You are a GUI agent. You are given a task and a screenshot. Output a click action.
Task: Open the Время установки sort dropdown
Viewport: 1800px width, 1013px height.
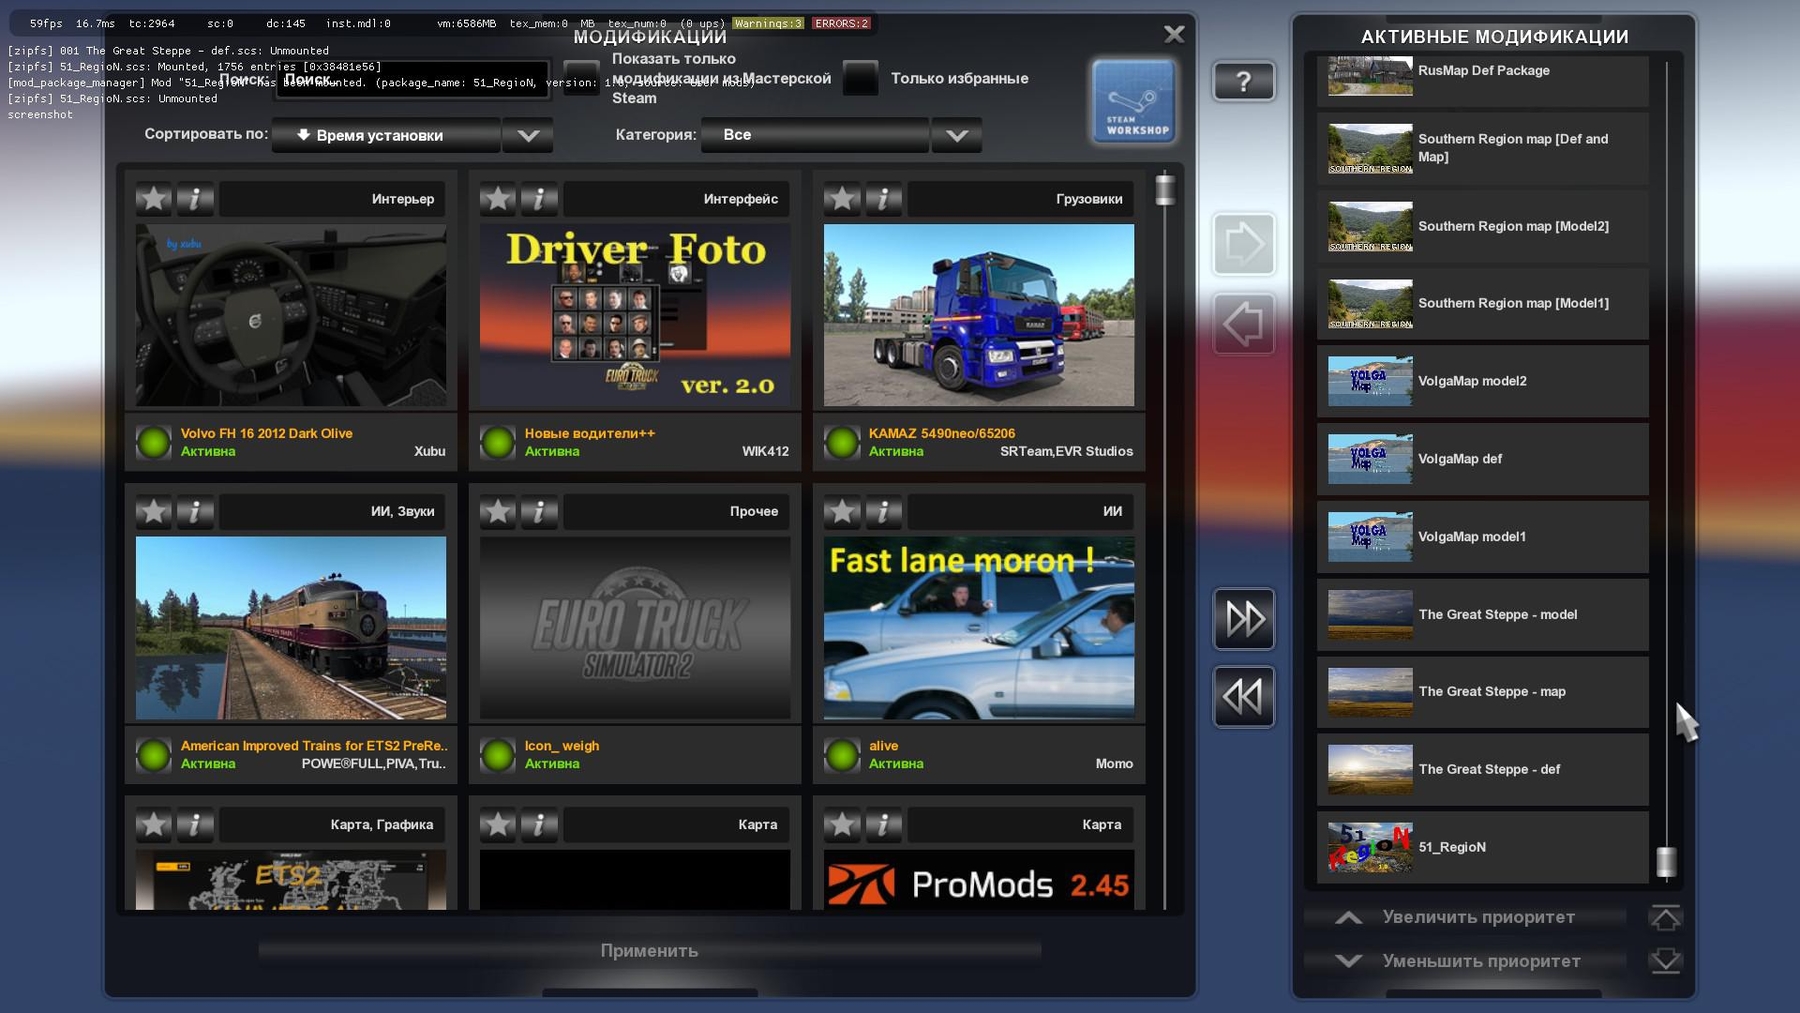coord(386,134)
